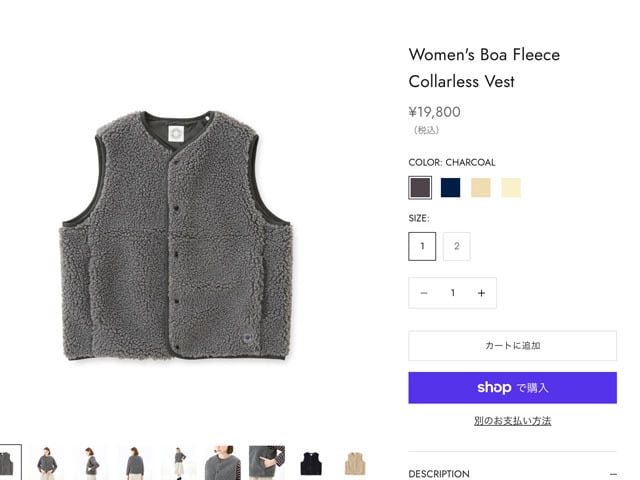Select the first model front-view thumbnail
The height and width of the screenshot is (480, 640).
pos(46,463)
